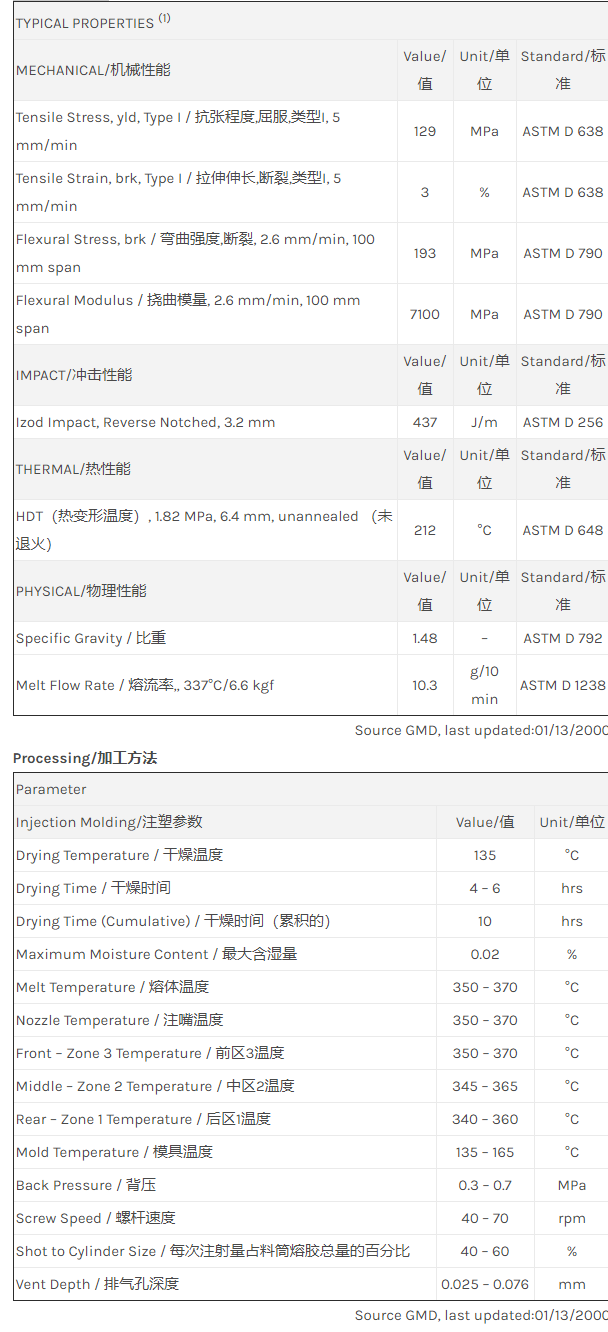Click the Processing/加工方法 heading

(x=85, y=758)
